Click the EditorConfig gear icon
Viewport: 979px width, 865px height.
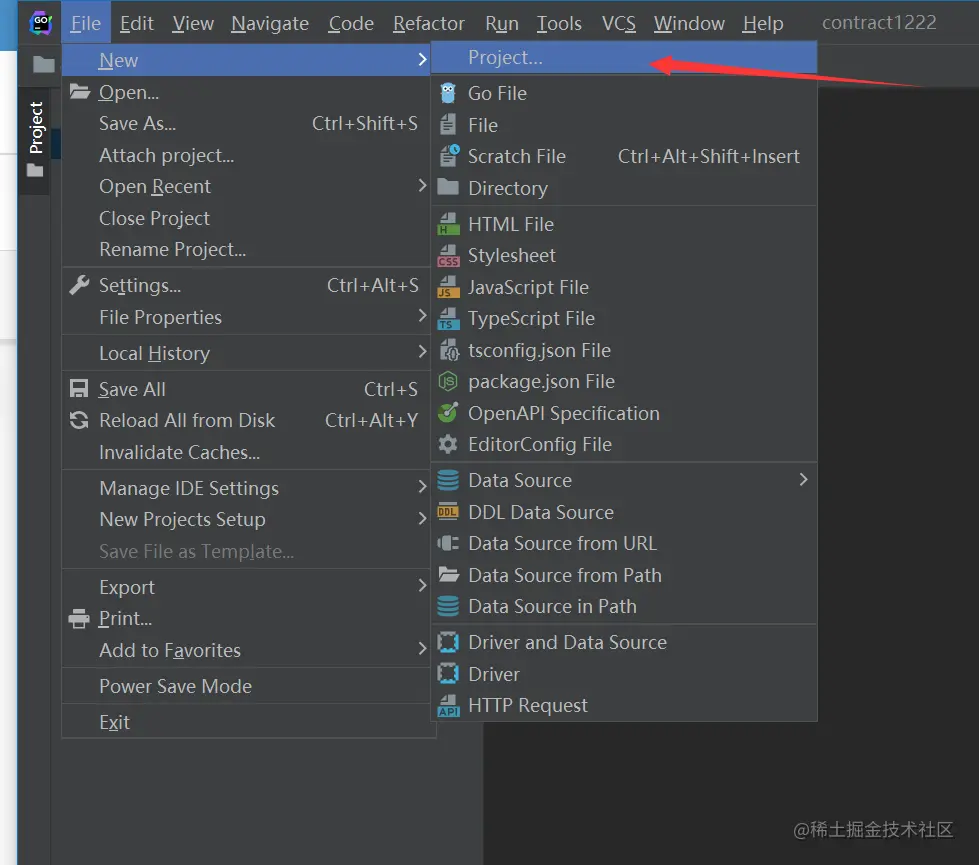coord(448,444)
